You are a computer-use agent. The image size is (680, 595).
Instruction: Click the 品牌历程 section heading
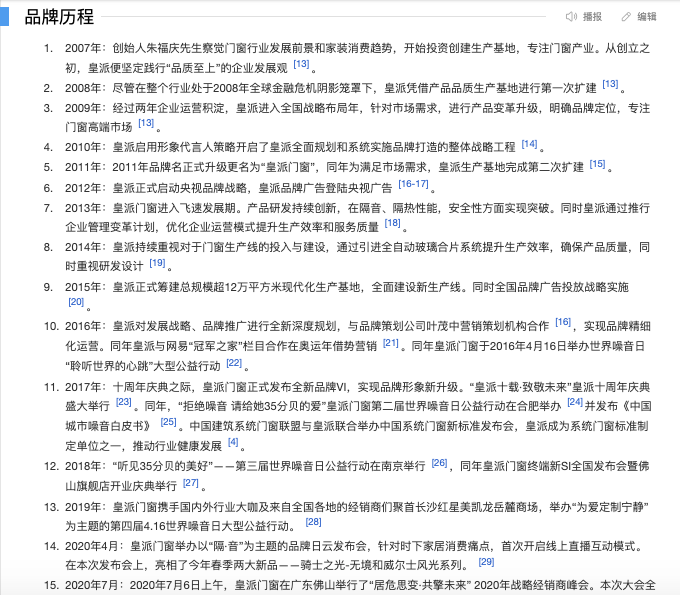59,17
